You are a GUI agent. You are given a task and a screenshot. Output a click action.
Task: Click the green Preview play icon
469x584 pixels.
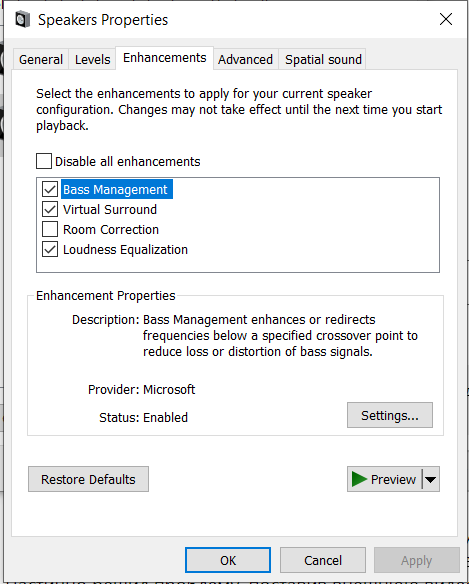(x=359, y=479)
